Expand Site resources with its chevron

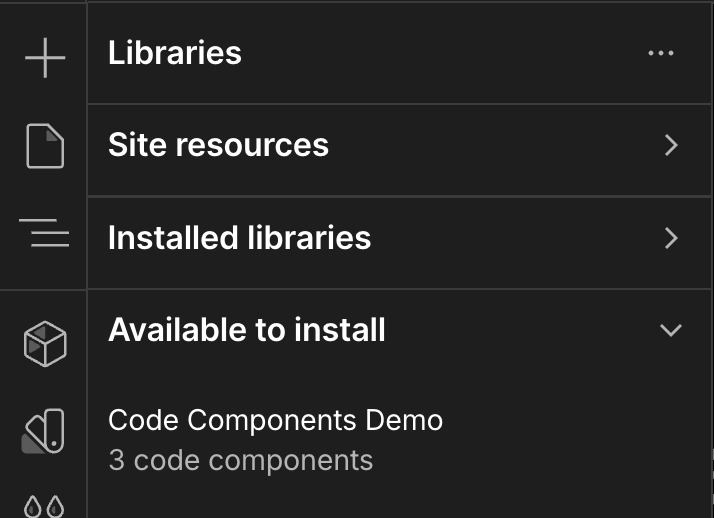tap(671, 146)
